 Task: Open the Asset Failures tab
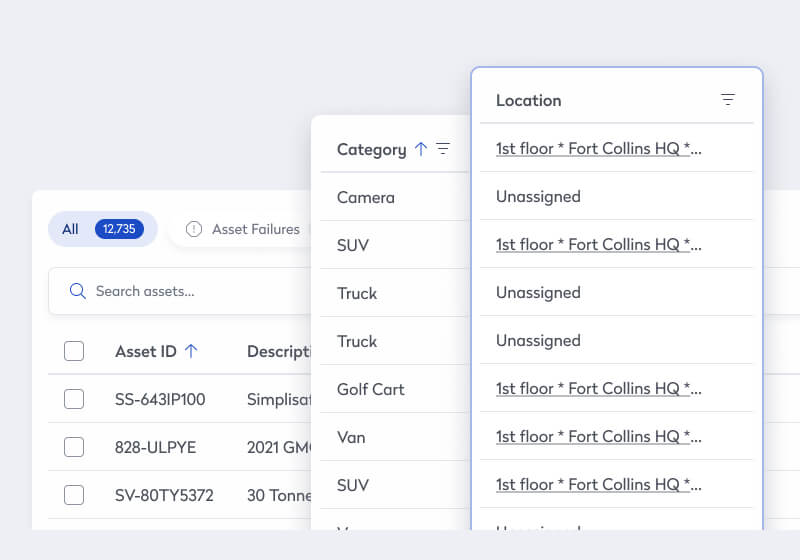point(255,229)
